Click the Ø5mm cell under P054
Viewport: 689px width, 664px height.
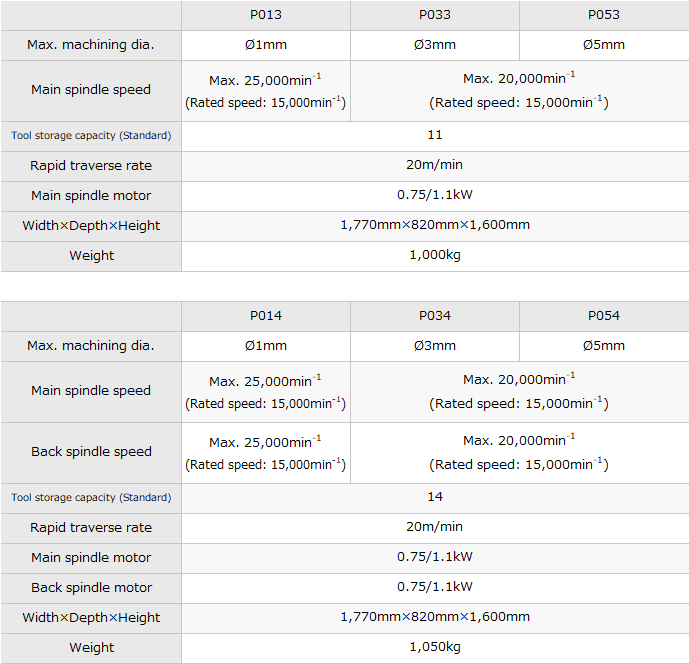click(x=604, y=346)
